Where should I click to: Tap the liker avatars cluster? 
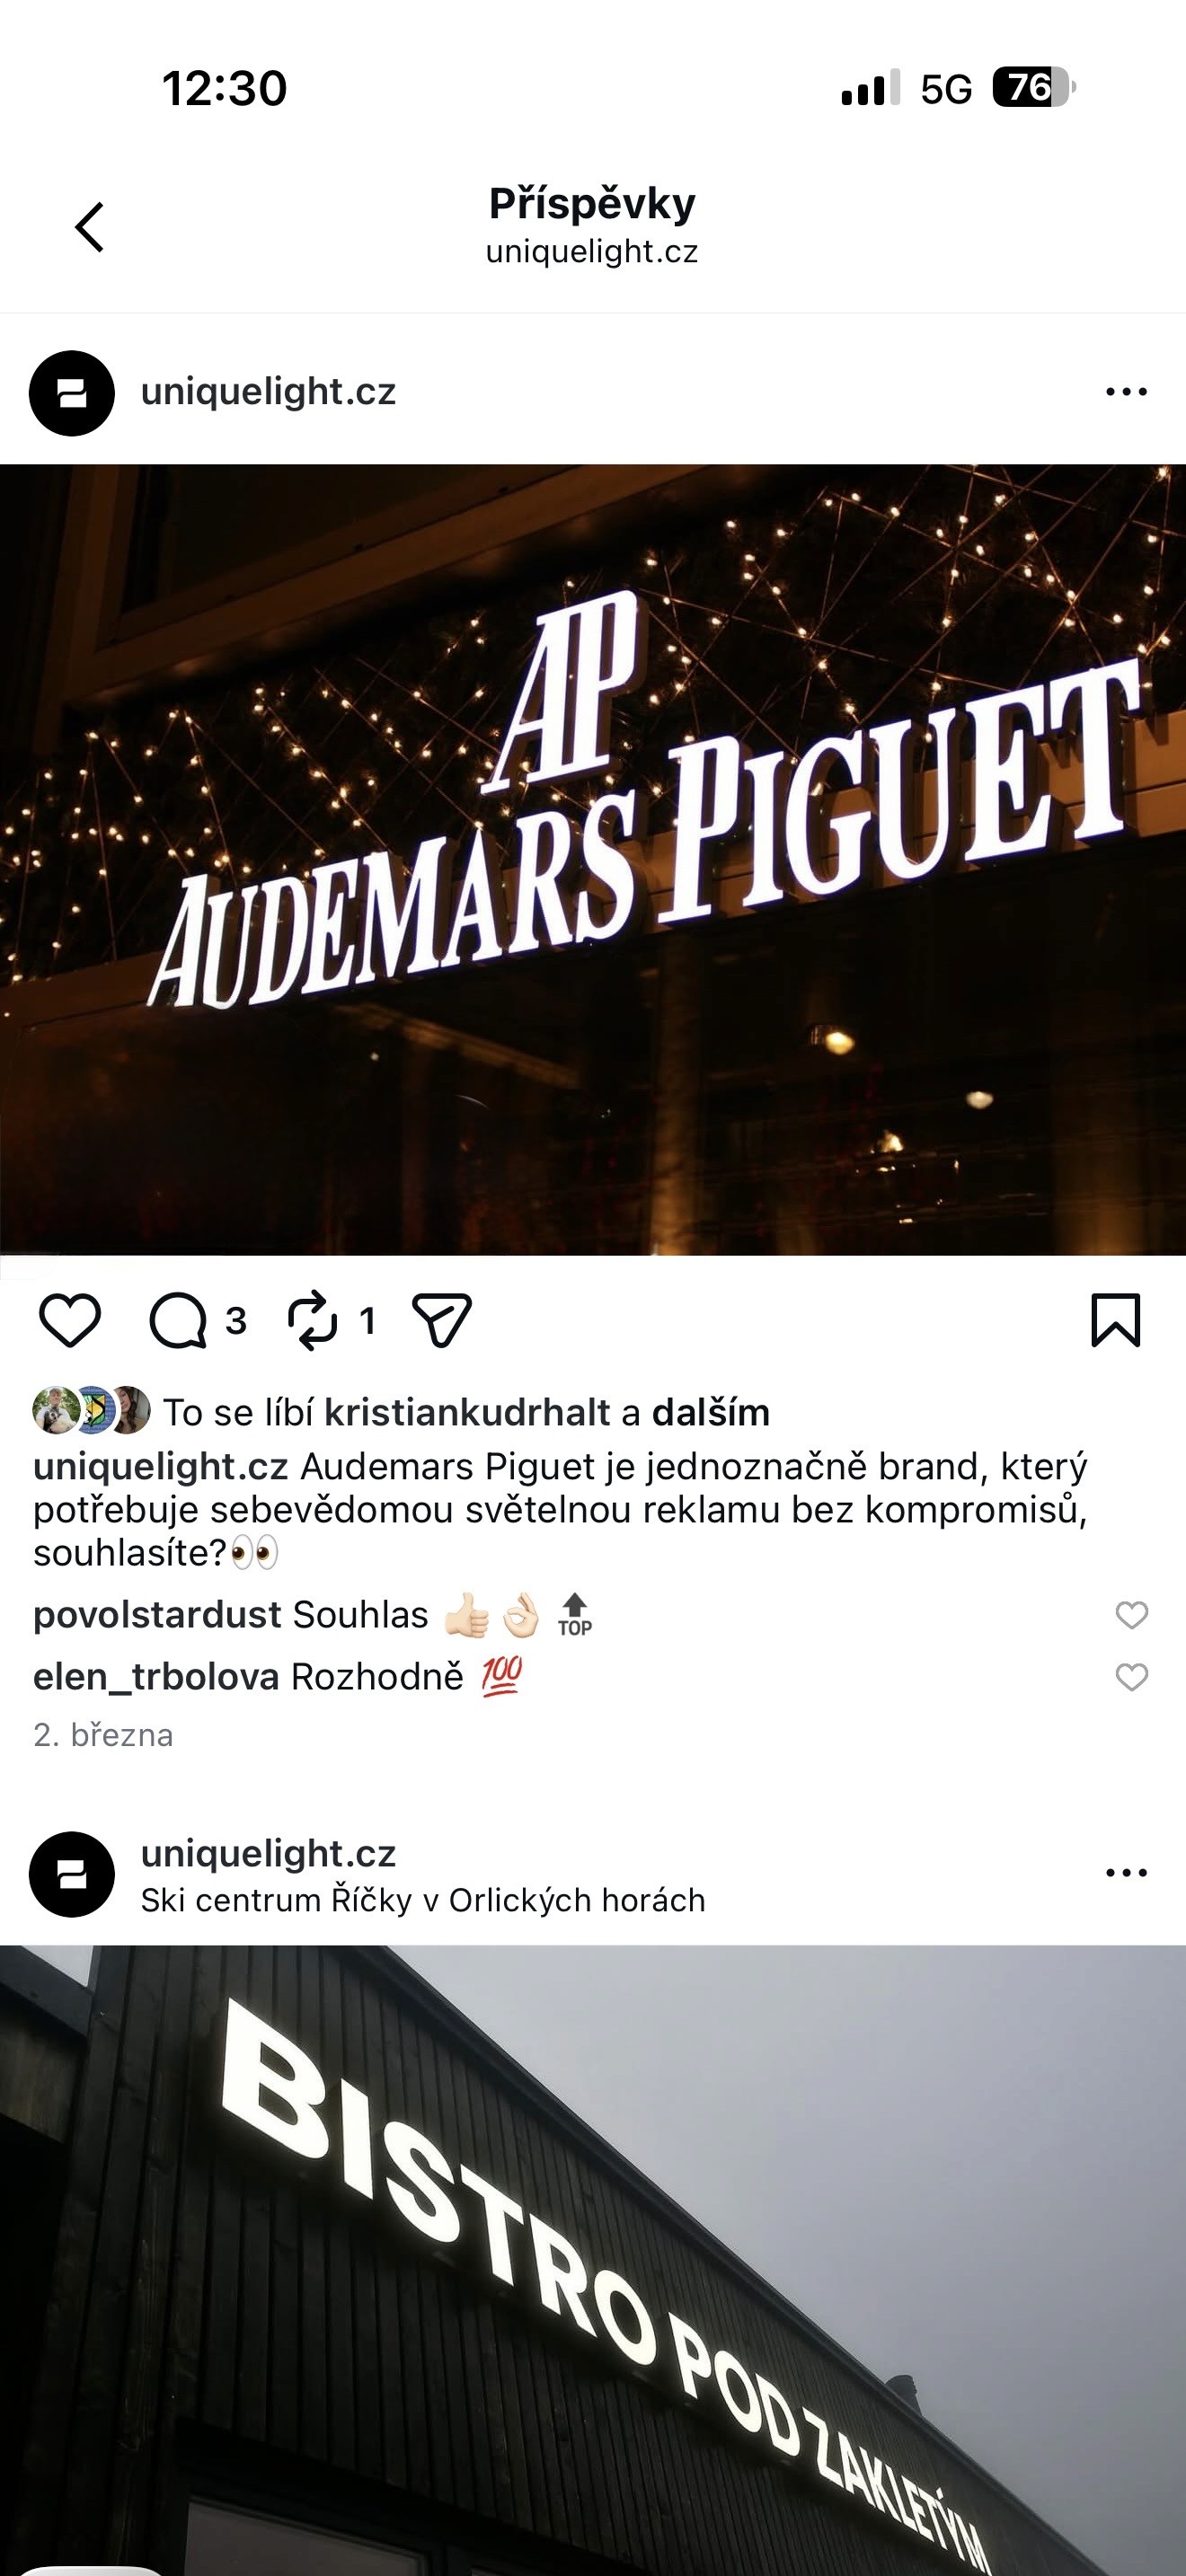coord(91,1411)
